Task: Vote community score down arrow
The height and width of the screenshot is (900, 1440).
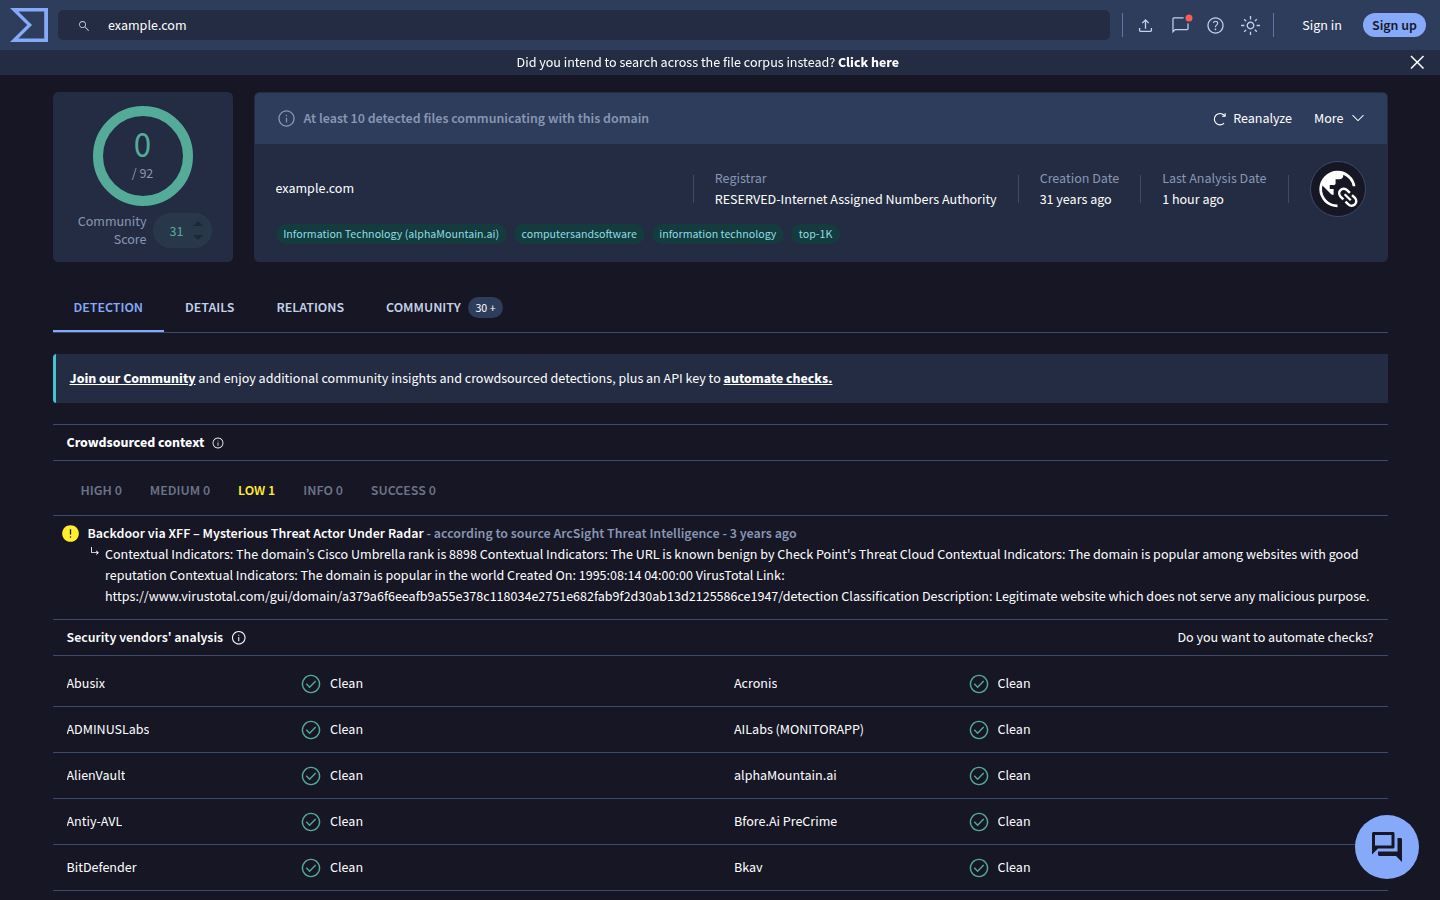Action: tap(198, 238)
